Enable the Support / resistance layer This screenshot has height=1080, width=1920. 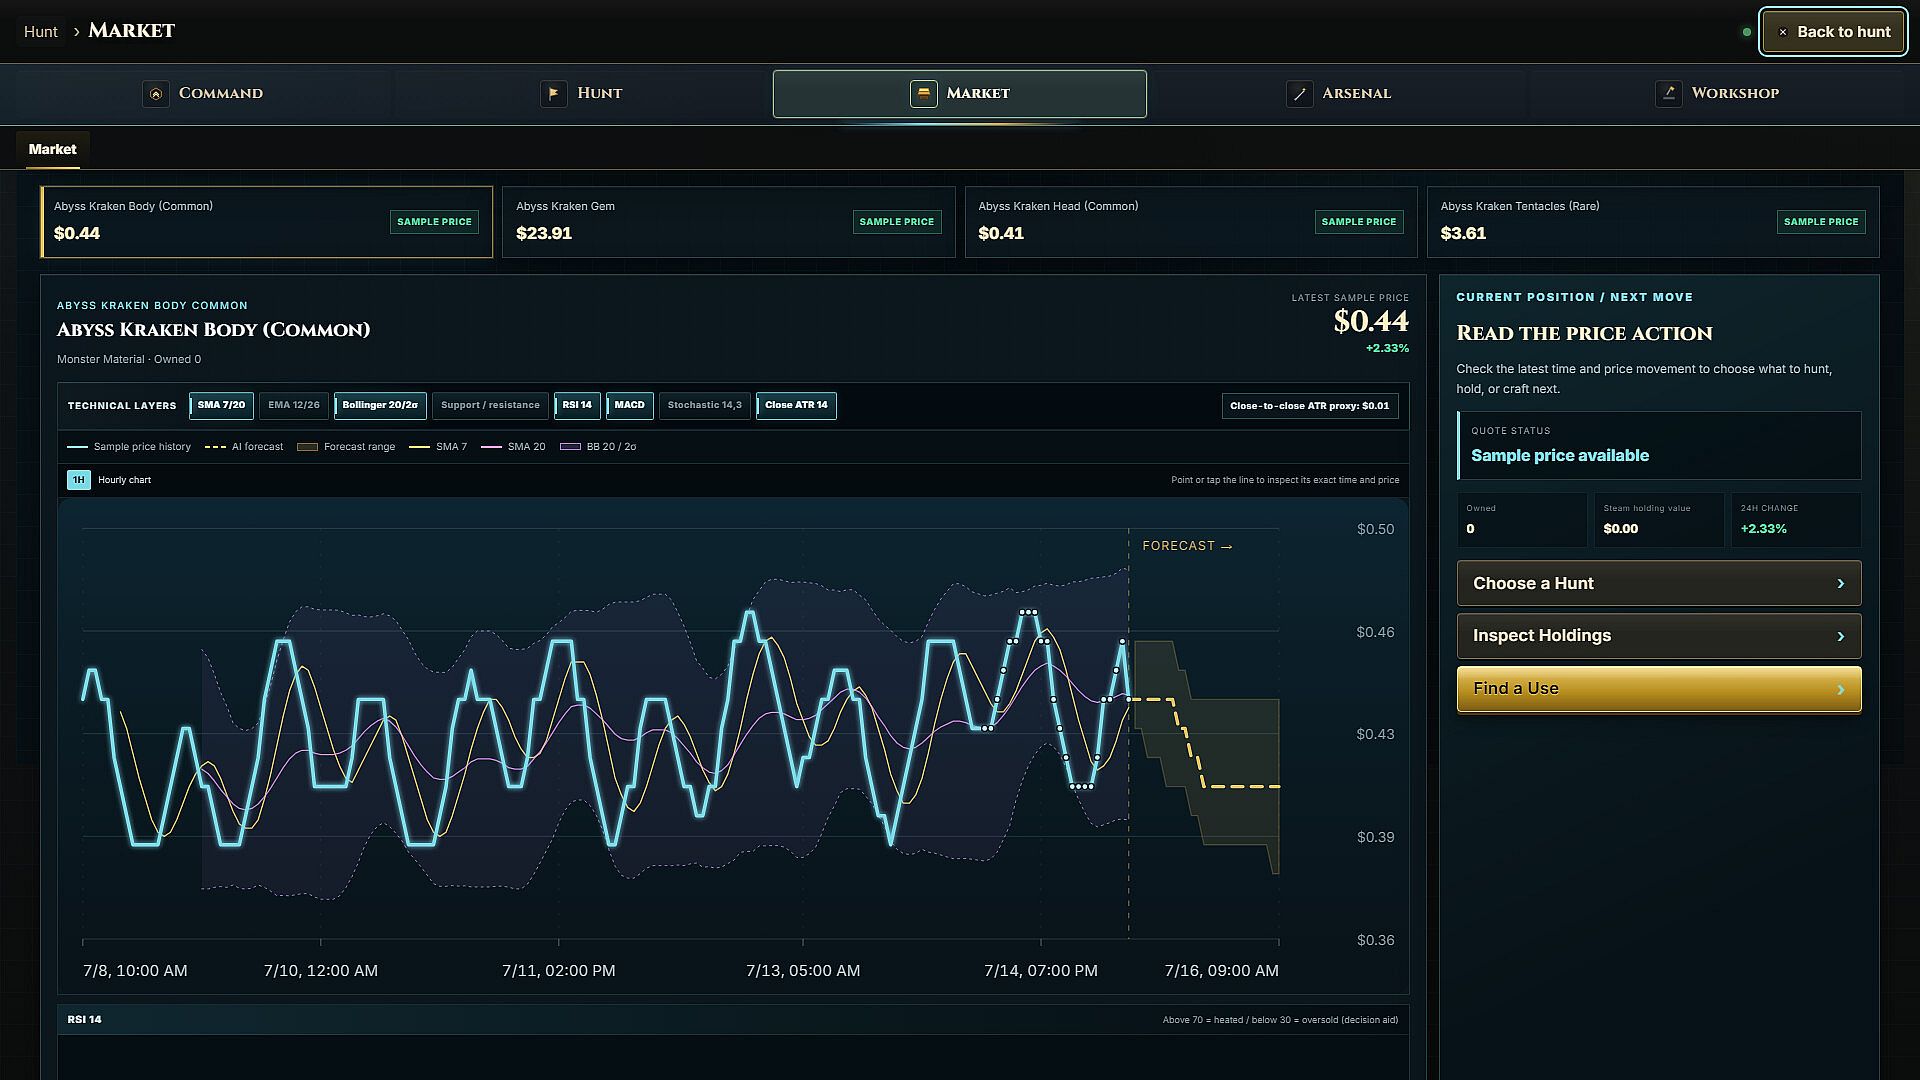tap(490, 406)
